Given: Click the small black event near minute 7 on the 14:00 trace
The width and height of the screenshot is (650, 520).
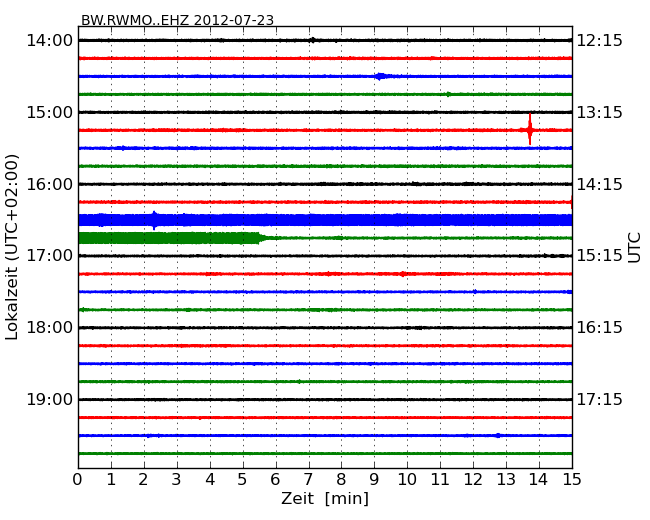Looking at the screenshot, I should tap(312, 40).
